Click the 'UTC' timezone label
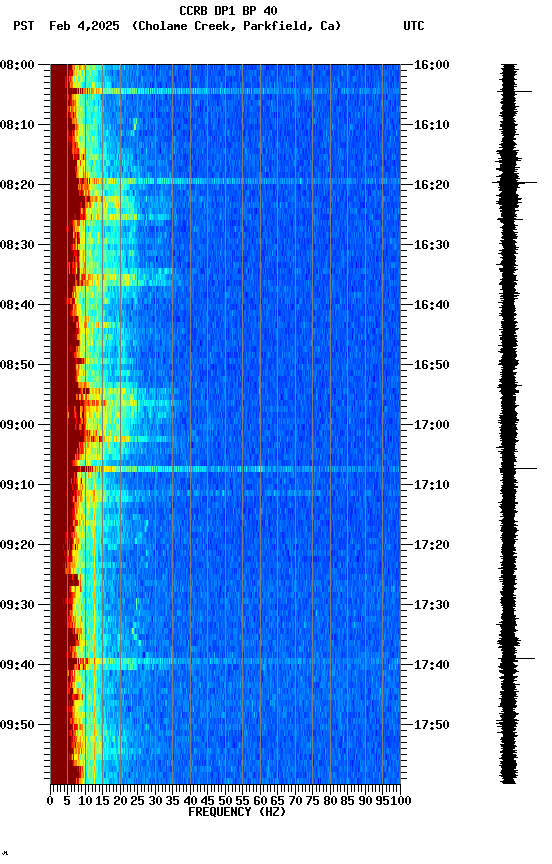 click(414, 26)
